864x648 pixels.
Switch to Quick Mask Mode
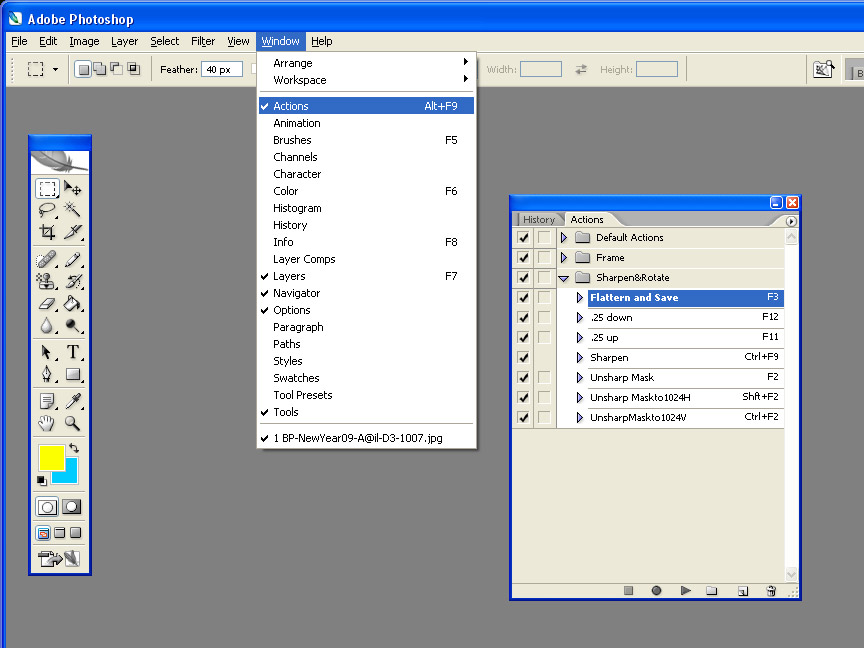[72, 507]
